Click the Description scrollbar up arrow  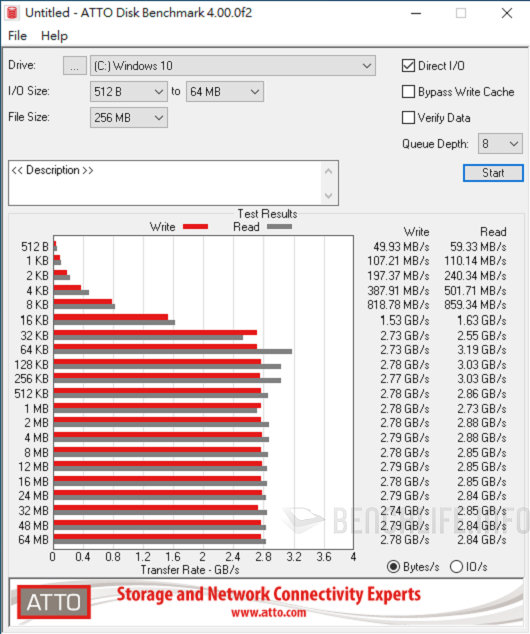point(329,171)
